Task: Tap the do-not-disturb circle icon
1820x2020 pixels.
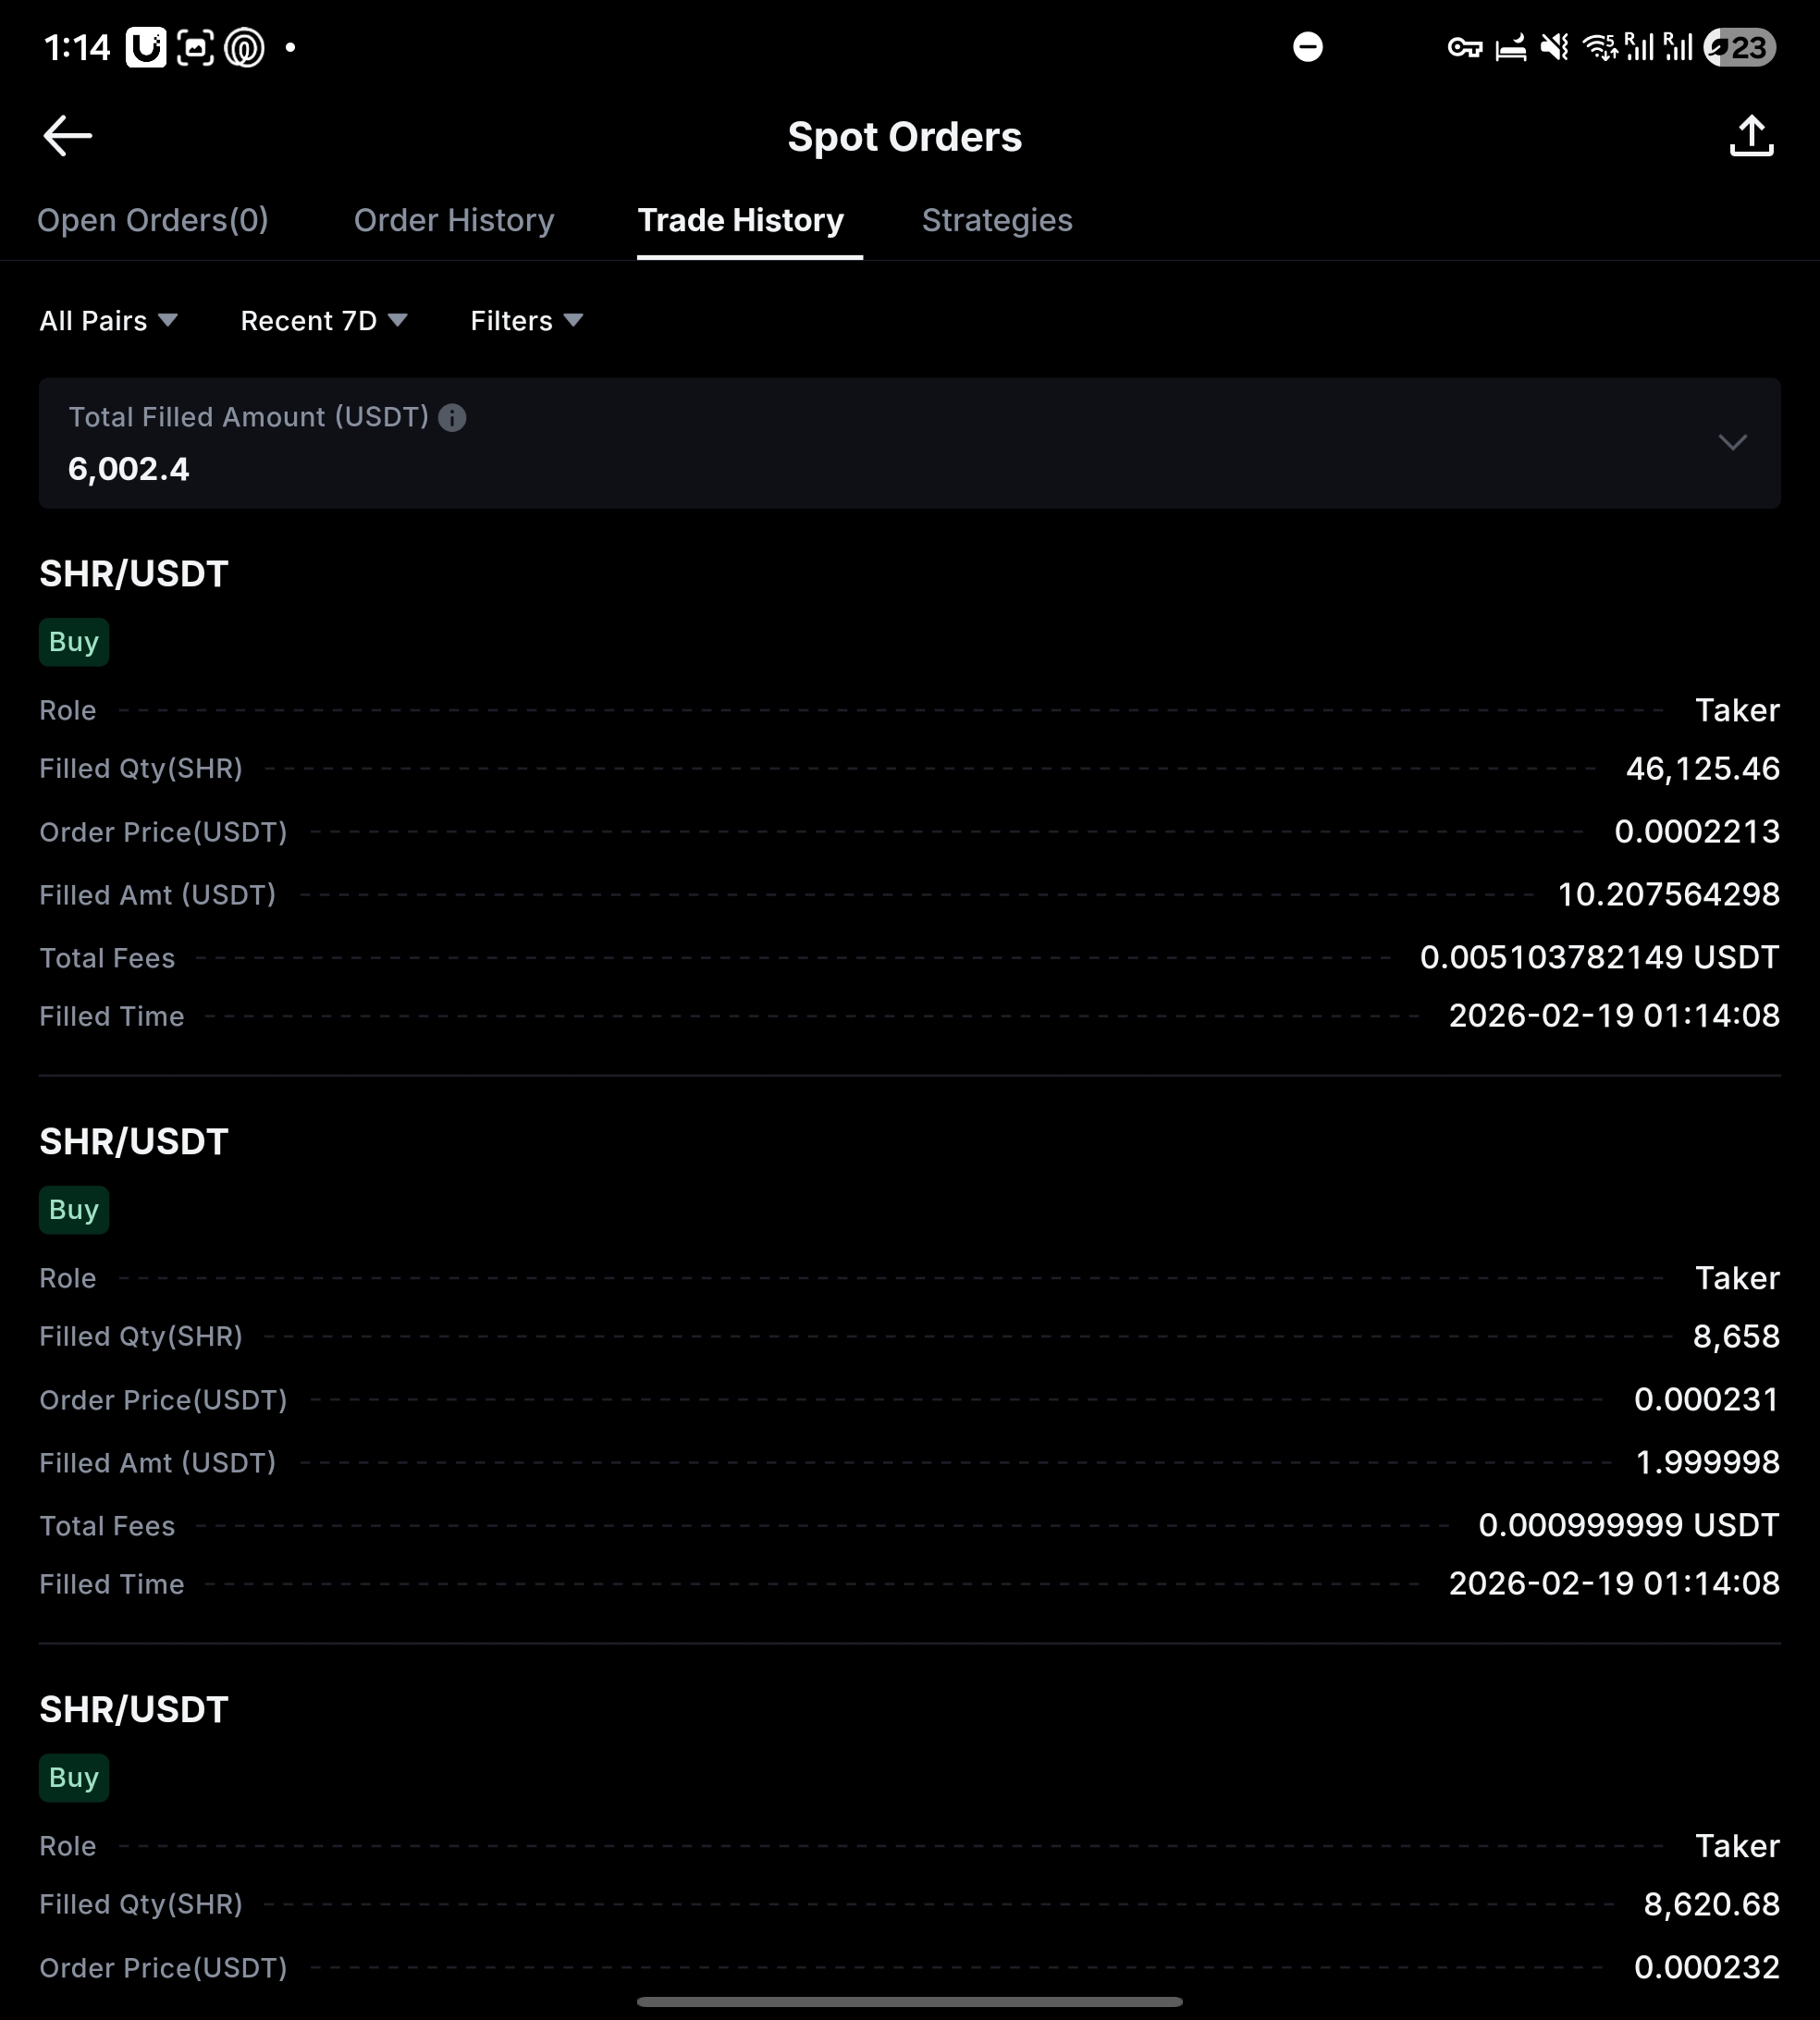Action: pyautogui.click(x=1307, y=47)
